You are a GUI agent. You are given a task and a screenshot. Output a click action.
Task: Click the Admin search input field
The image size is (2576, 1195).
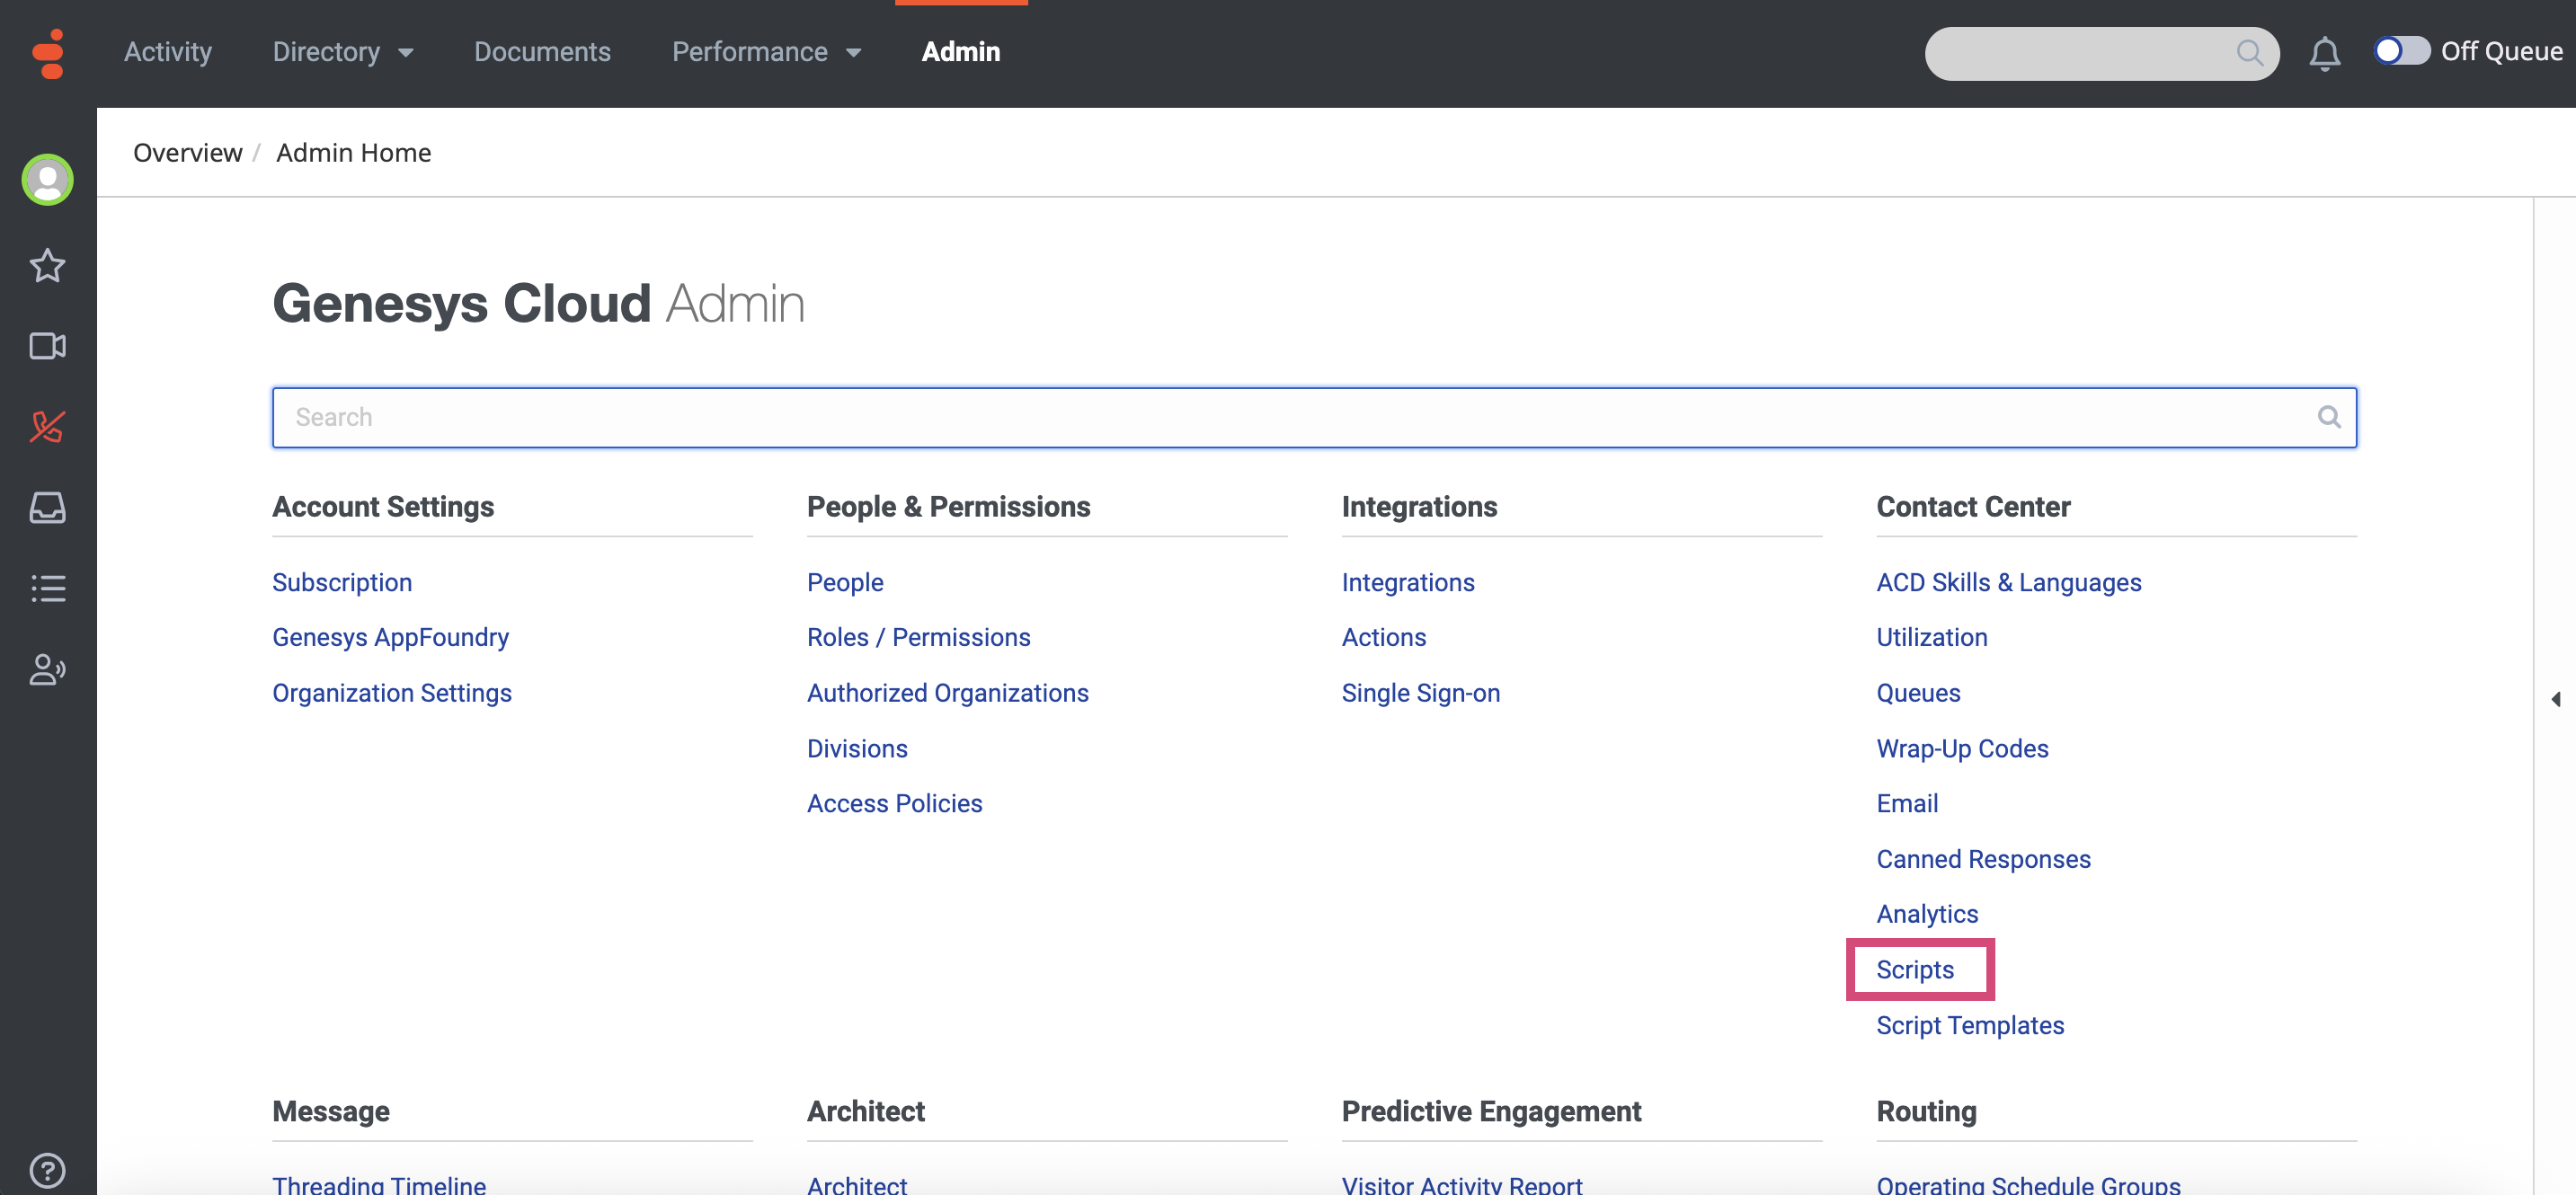tap(1300, 417)
